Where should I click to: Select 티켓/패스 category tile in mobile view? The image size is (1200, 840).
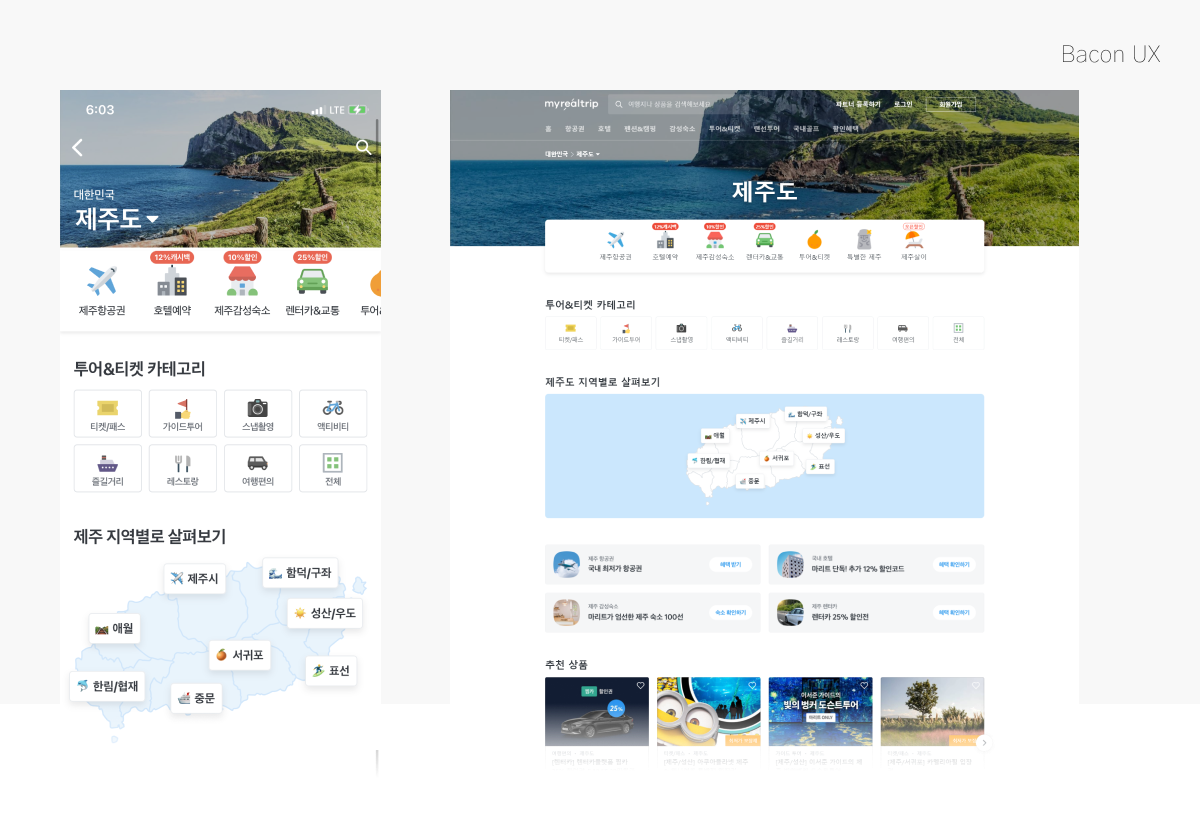(107, 414)
